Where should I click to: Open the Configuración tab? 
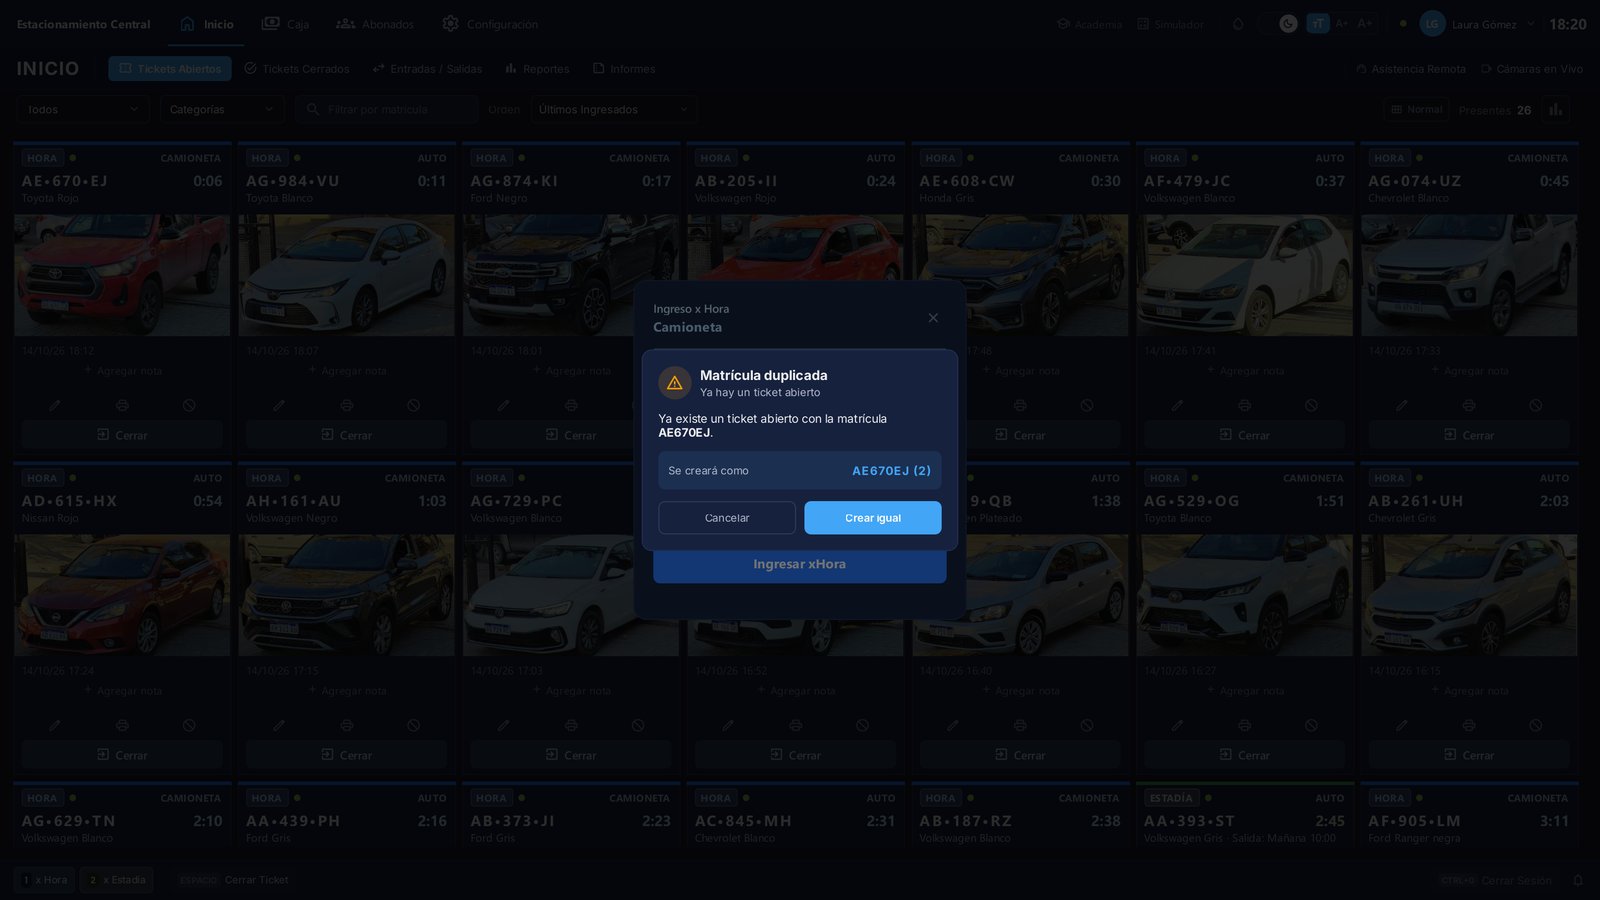coord(490,24)
